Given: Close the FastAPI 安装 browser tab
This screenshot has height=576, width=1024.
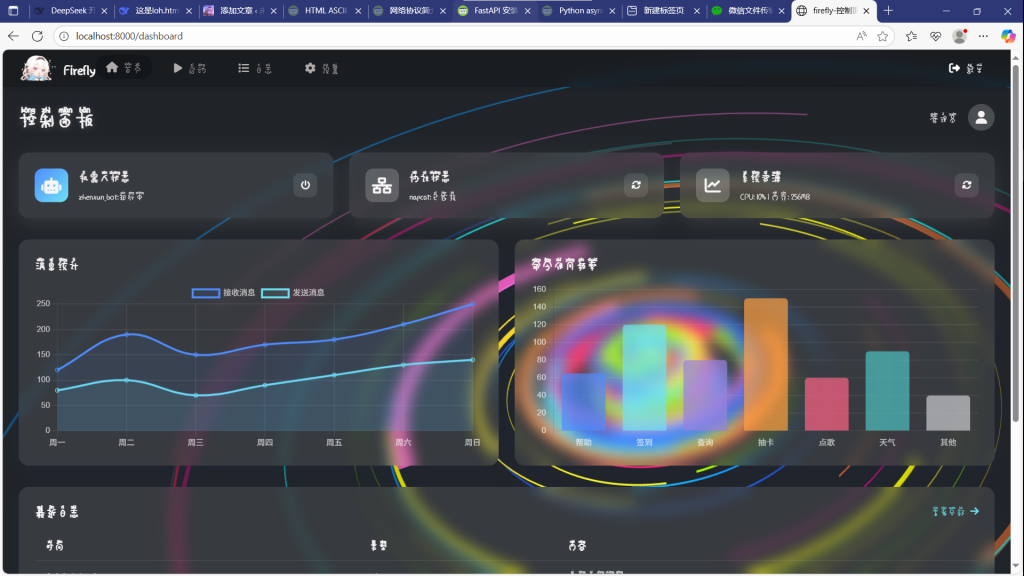Looking at the screenshot, I should (527, 11).
